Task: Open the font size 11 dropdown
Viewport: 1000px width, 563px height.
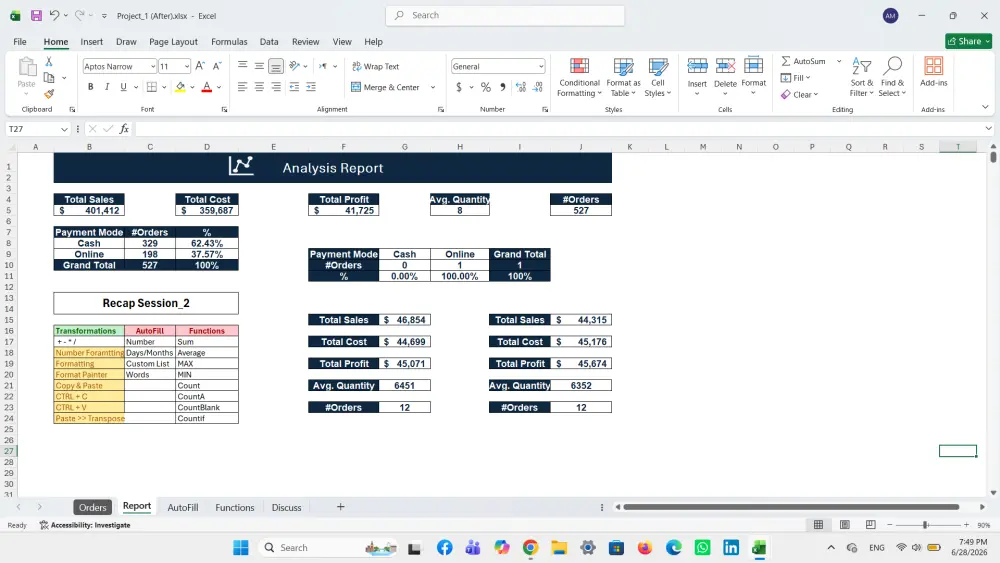Action: click(186, 66)
